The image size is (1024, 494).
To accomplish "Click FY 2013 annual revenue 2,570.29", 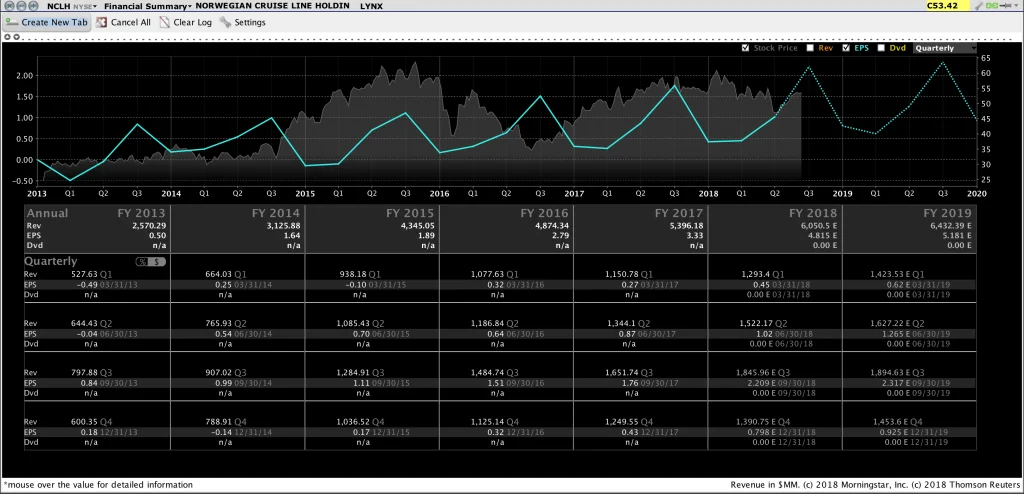I will [149, 225].
